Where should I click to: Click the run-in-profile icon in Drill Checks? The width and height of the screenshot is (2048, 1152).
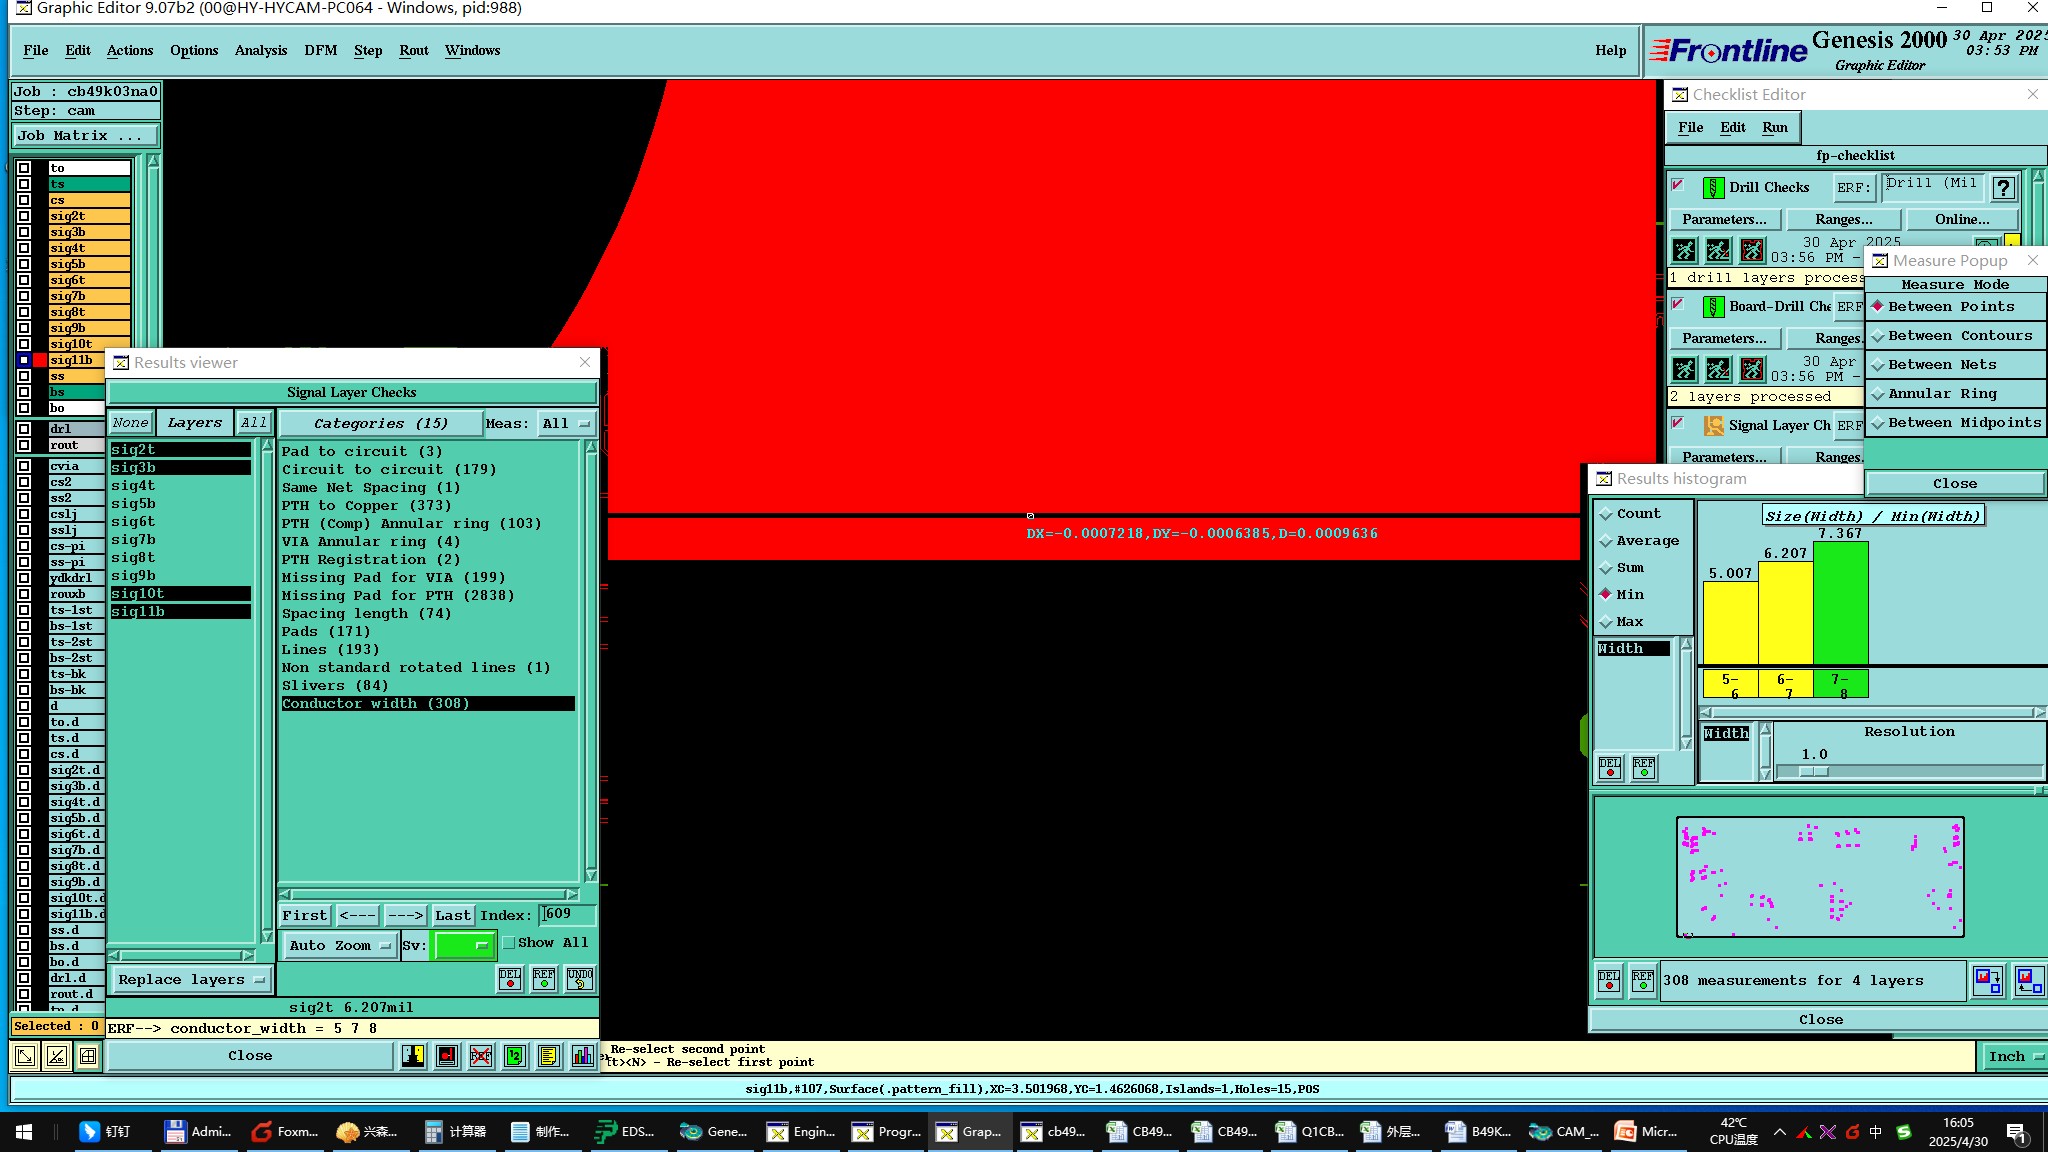pyautogui.click(x=1752, y=250)
